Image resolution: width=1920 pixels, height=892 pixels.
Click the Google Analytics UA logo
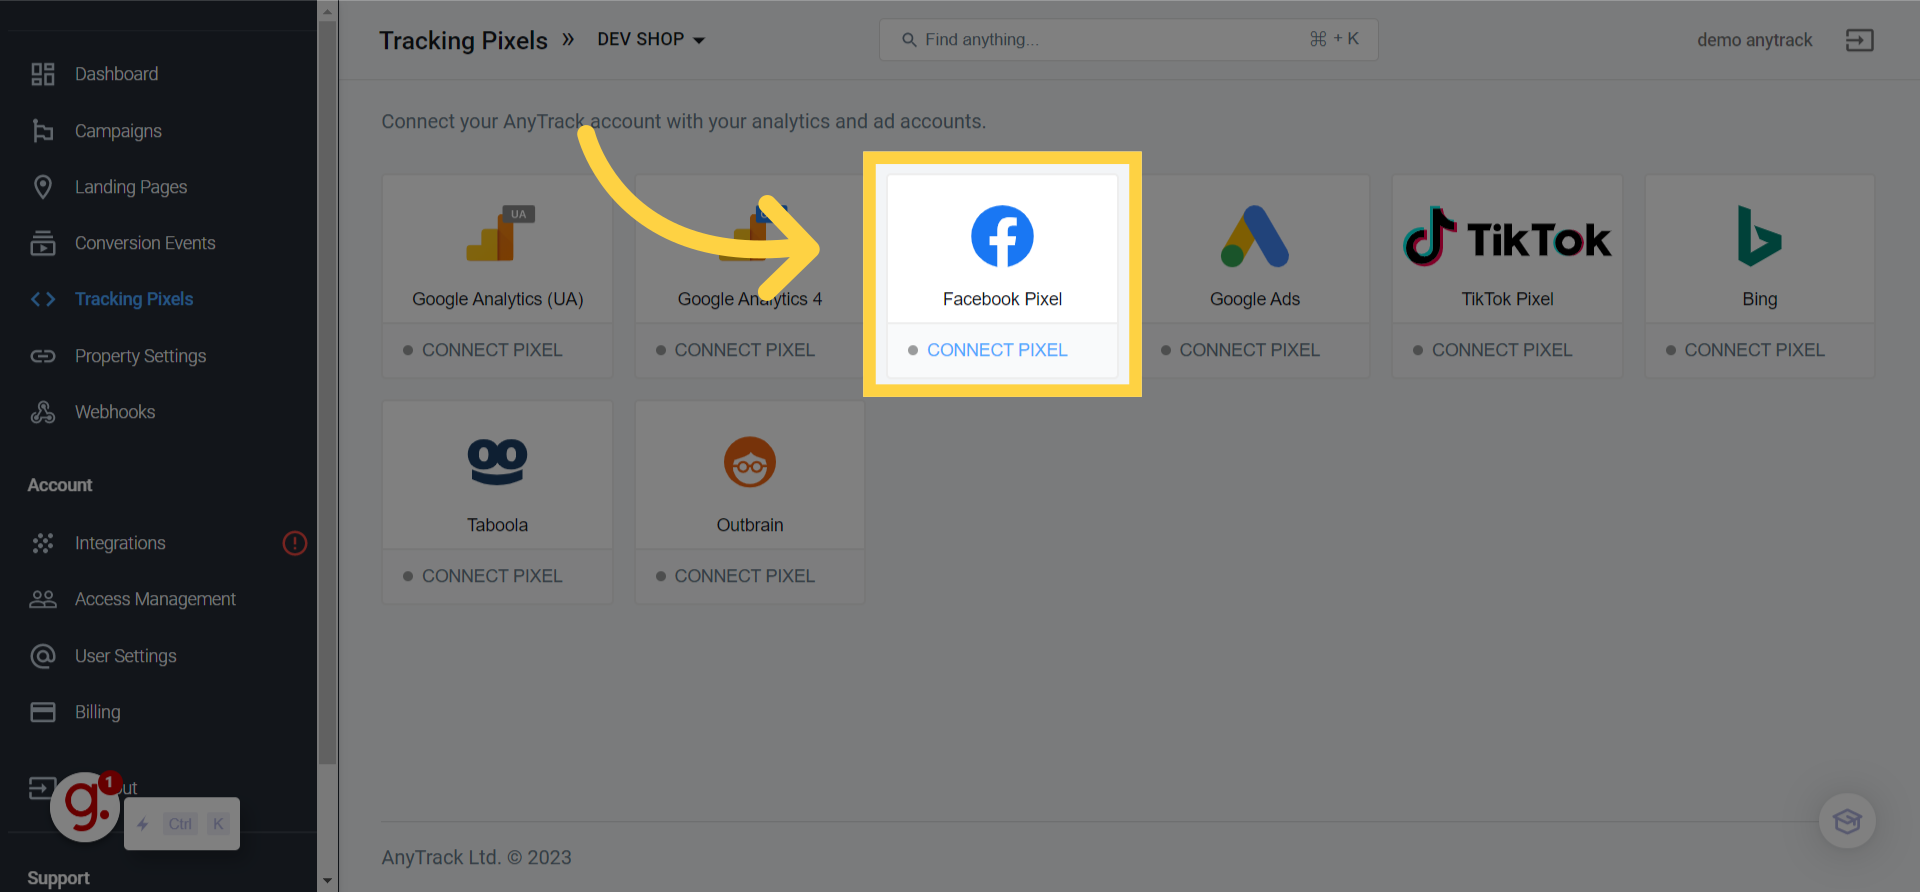tap(500, 234)
